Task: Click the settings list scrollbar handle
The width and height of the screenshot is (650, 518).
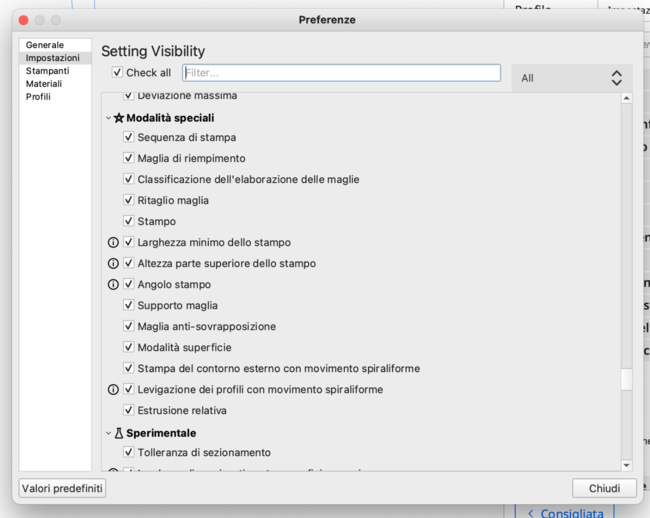Action: (x=627, y=380)
